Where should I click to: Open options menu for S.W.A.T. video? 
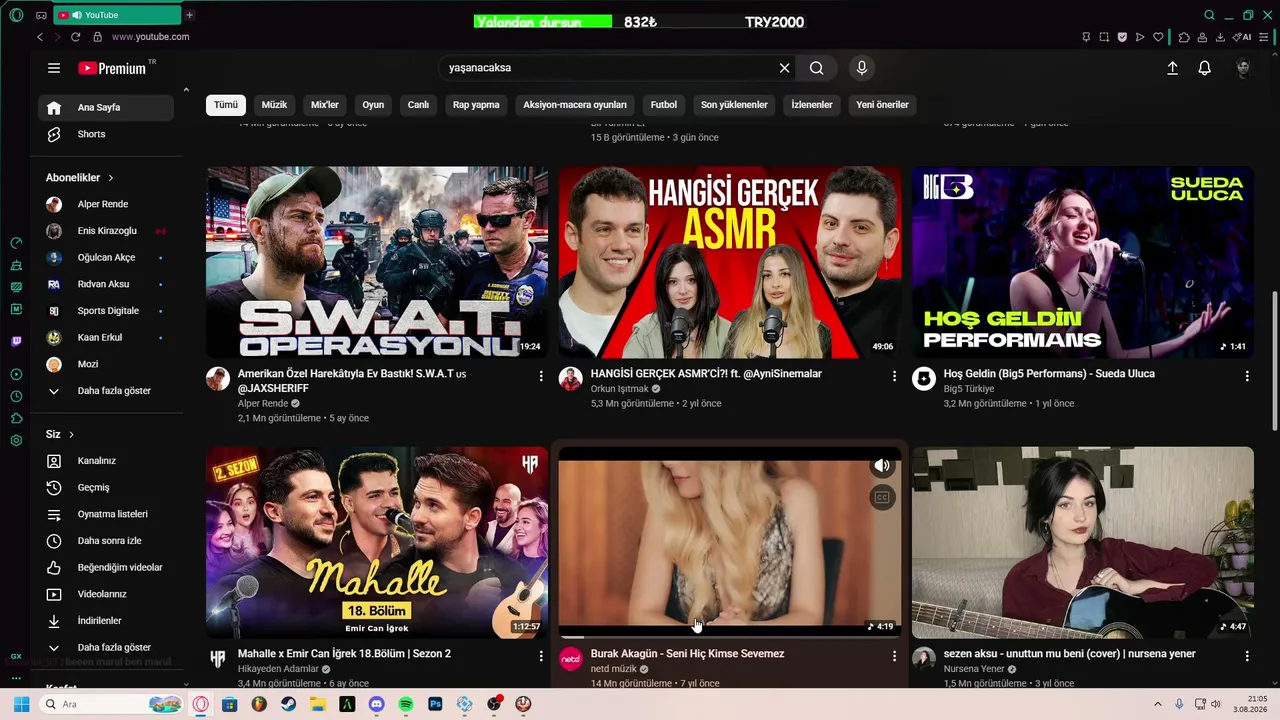tap(541, 376)
